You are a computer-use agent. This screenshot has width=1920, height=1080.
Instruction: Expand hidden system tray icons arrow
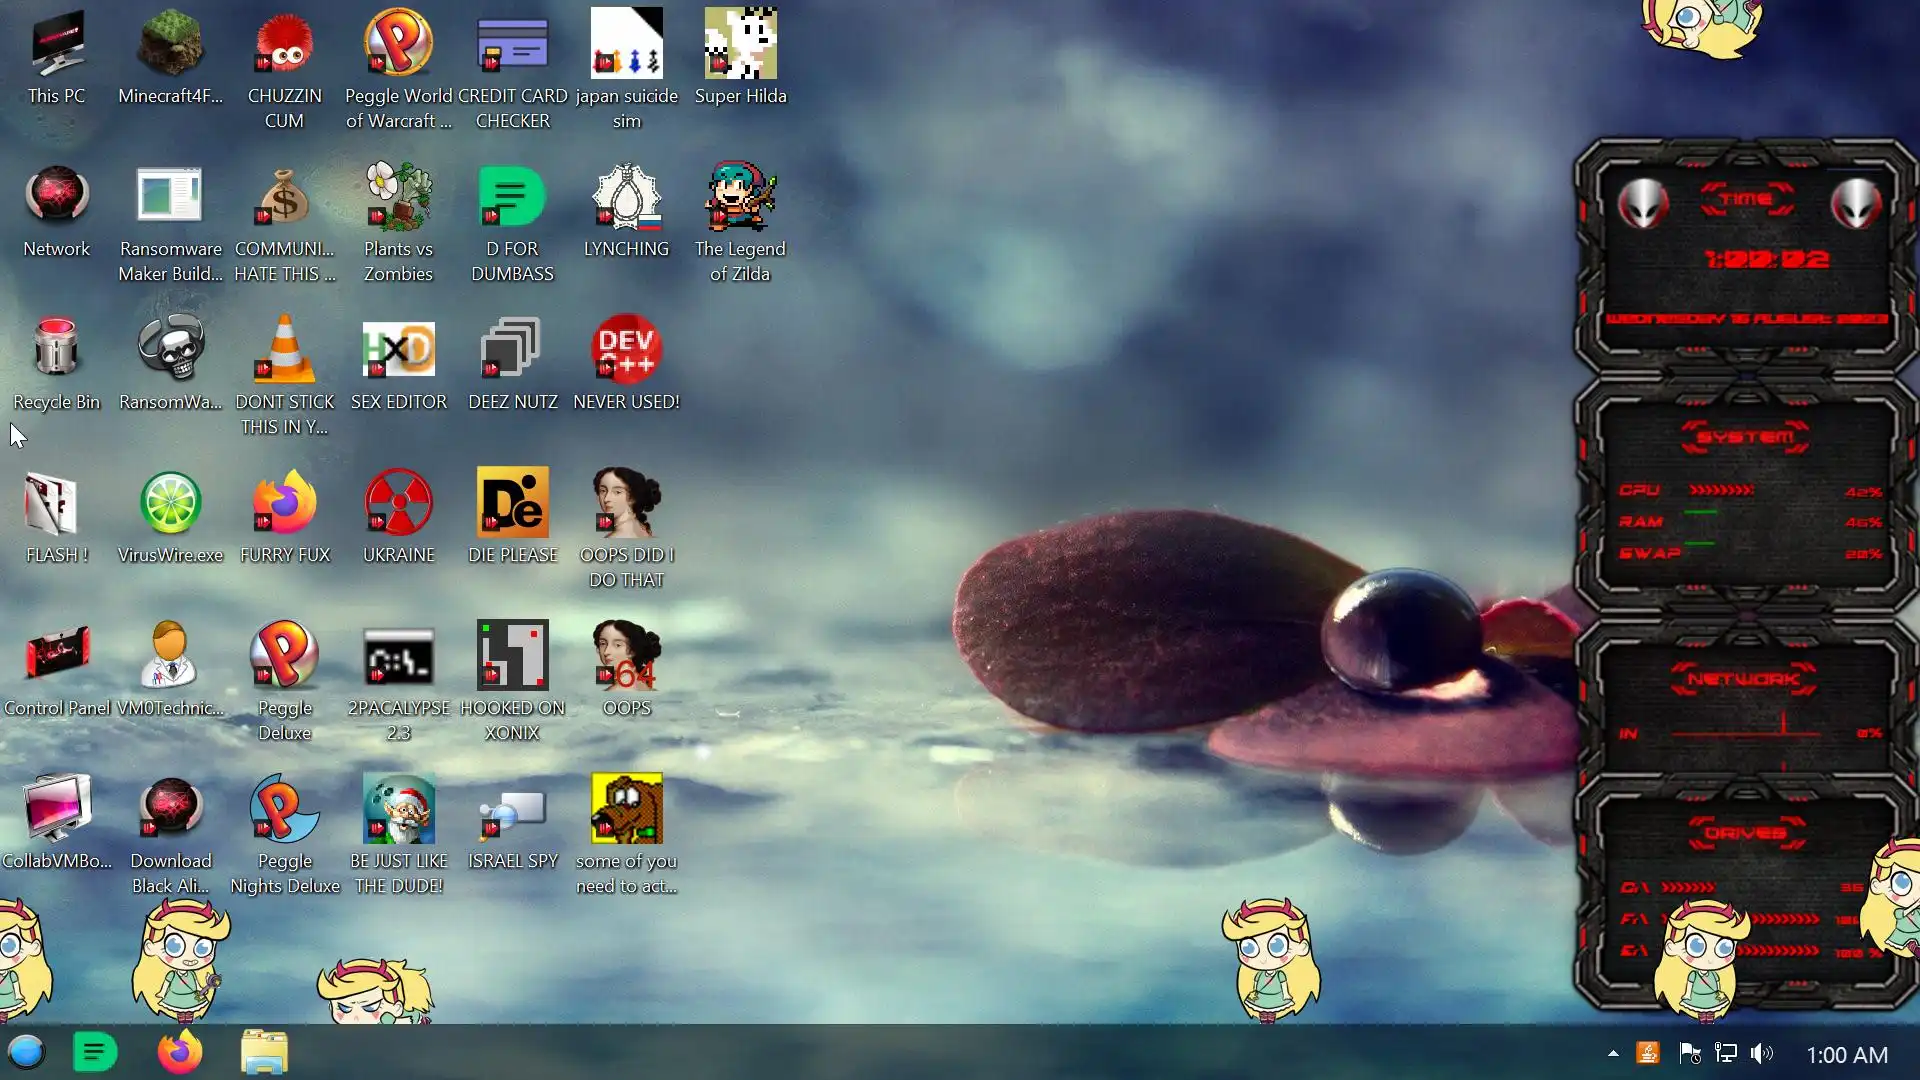point(1613,1053)
